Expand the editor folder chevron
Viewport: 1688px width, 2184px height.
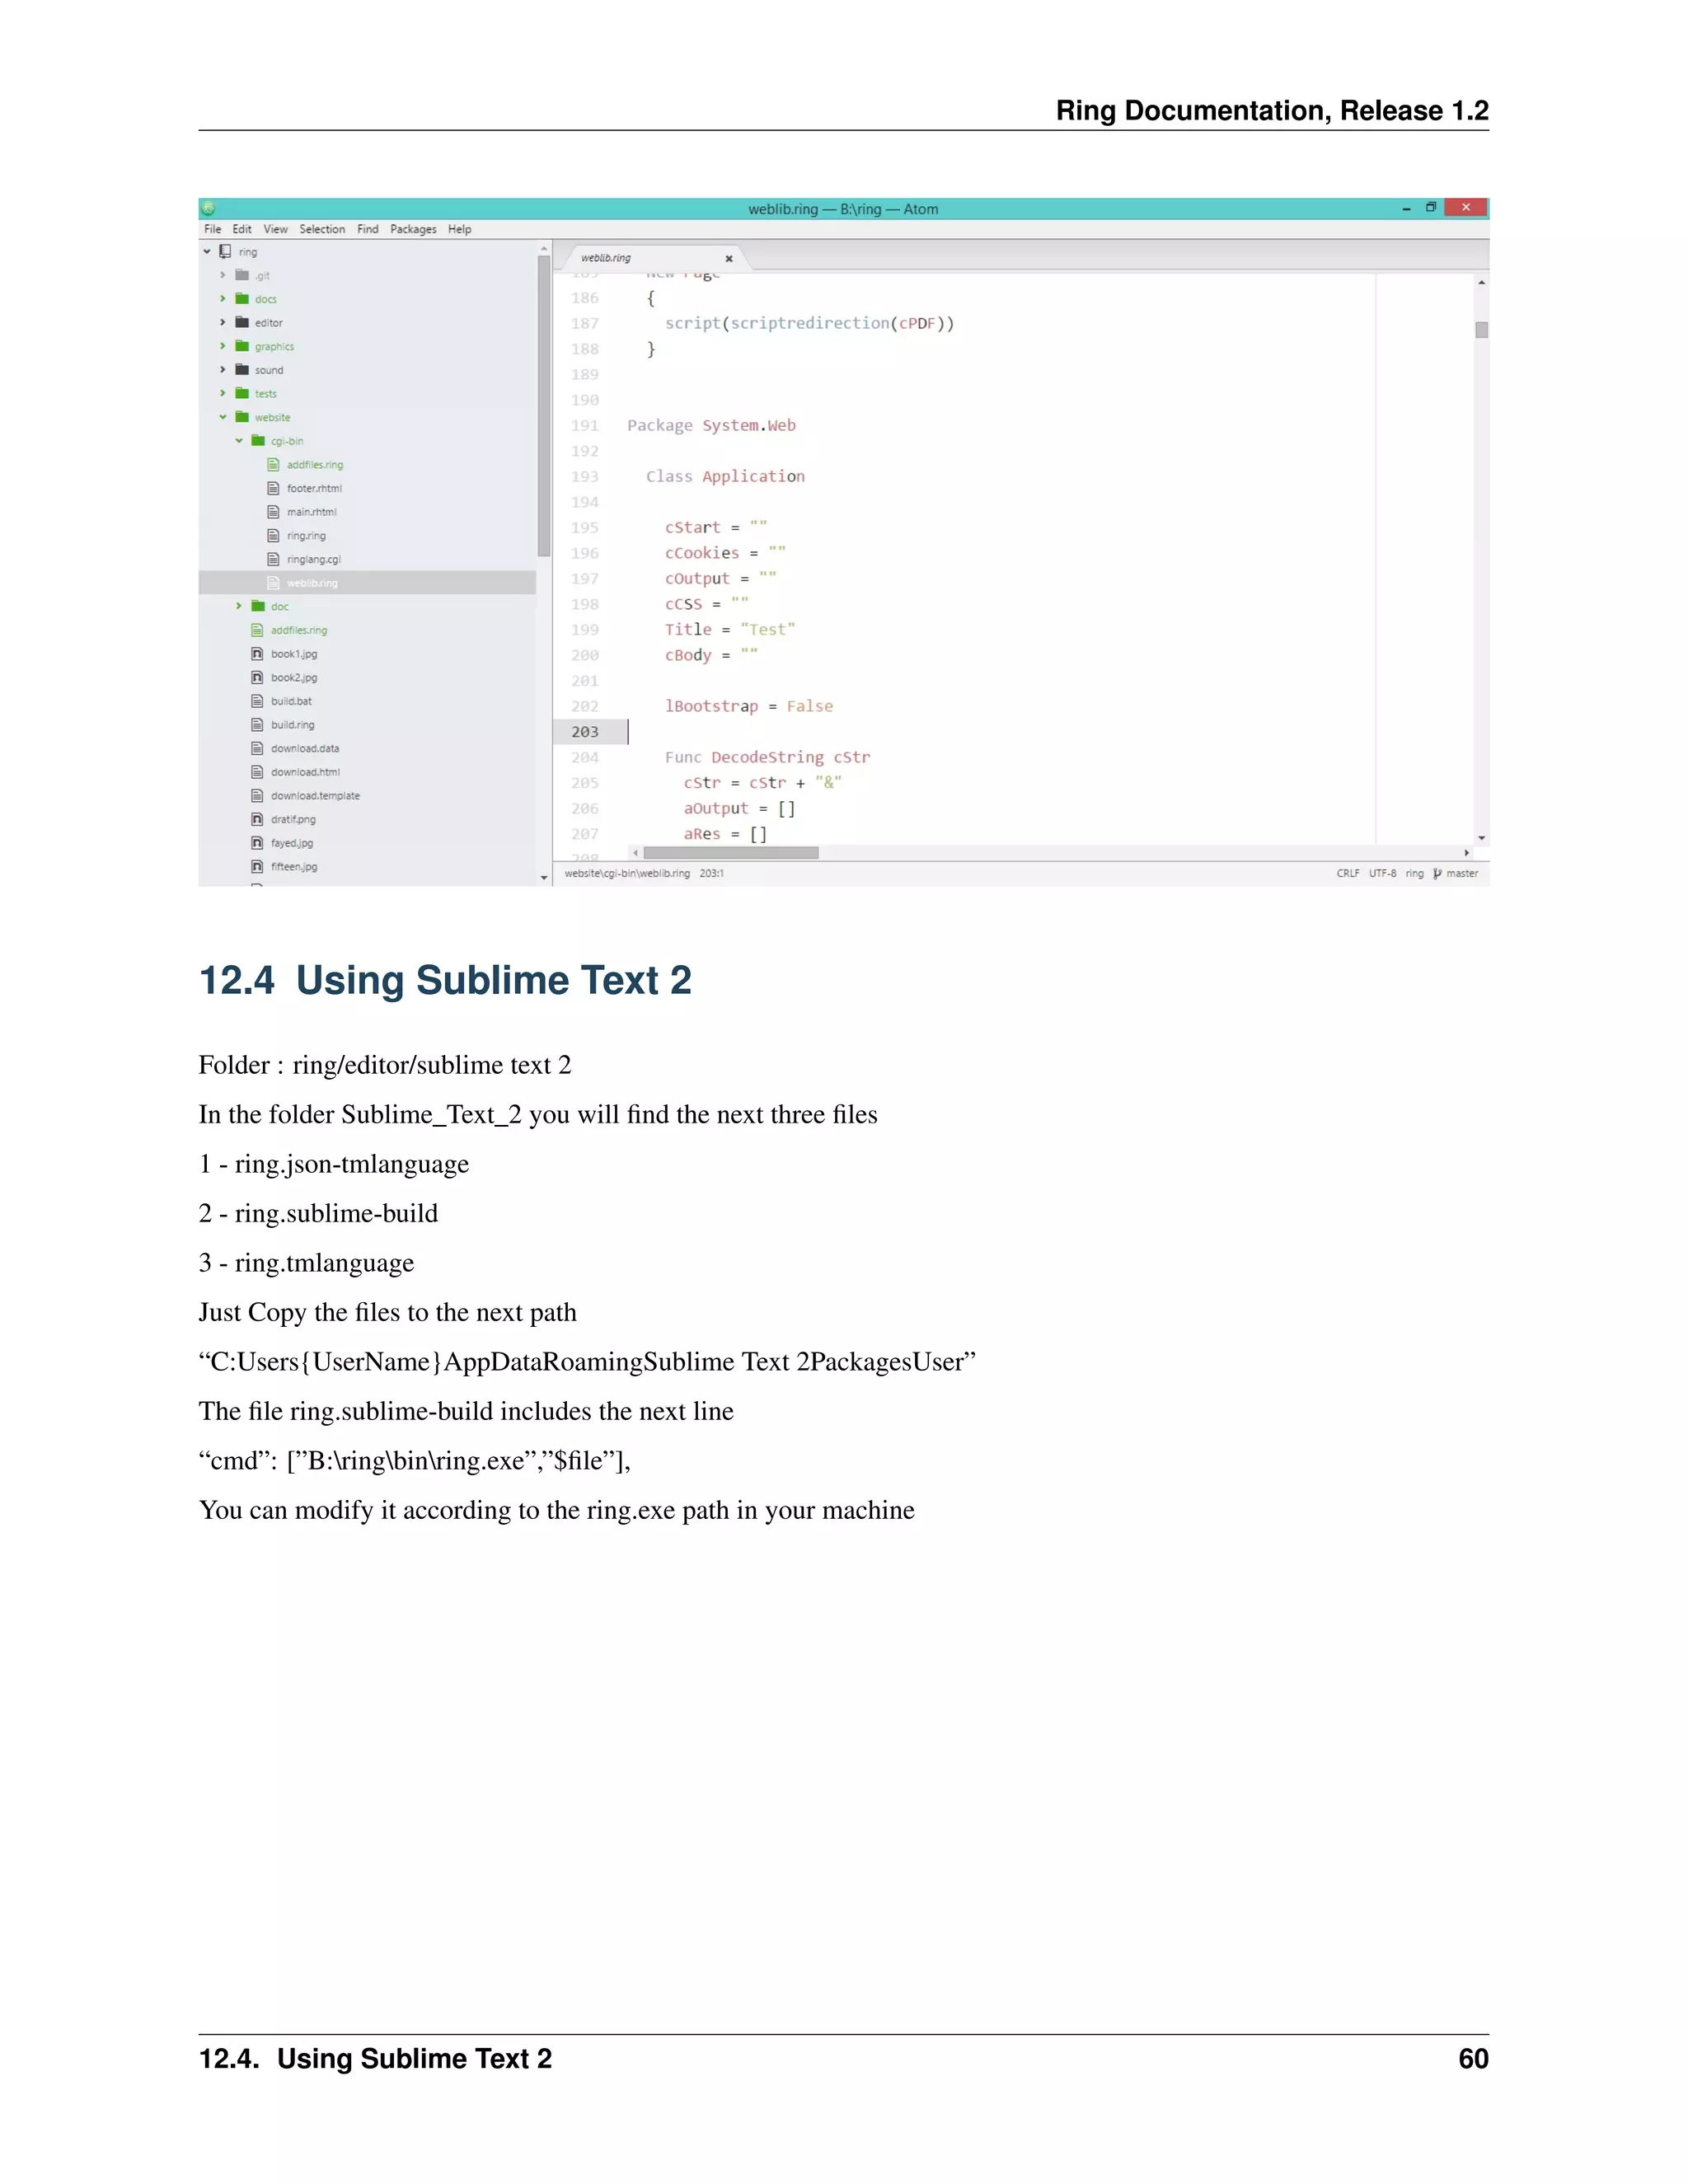tap(223, 322)
